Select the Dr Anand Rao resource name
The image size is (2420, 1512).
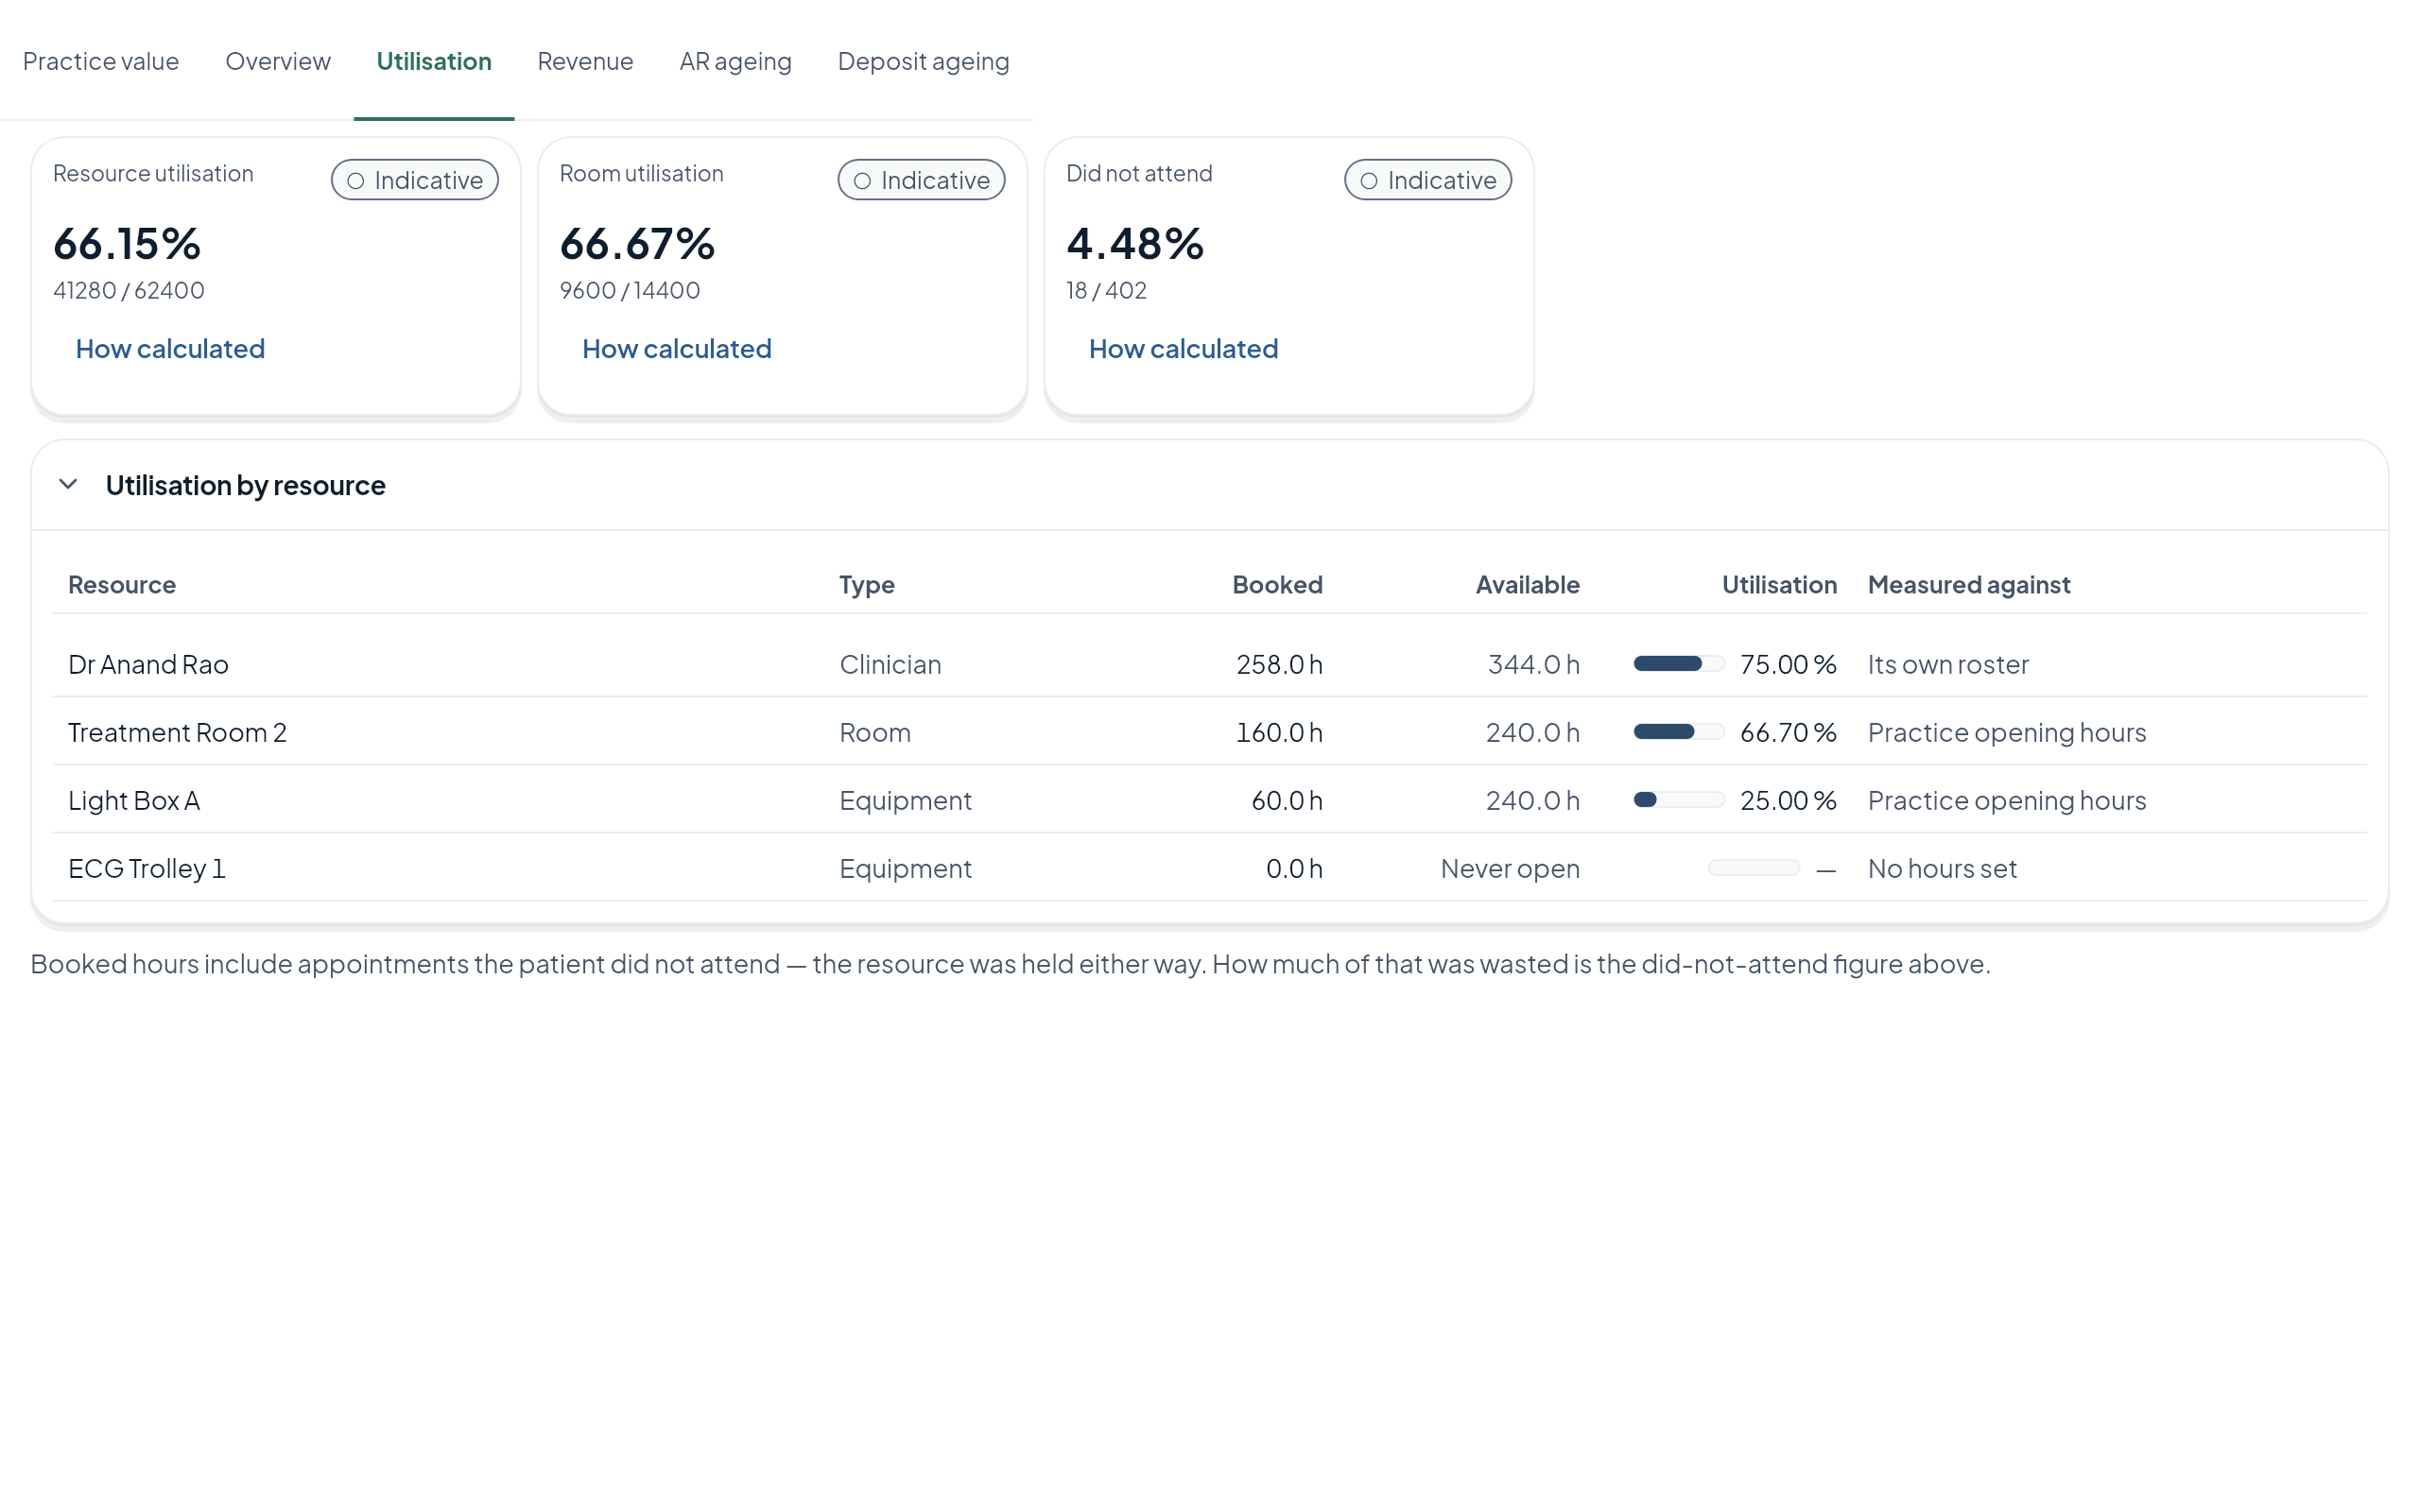(x=148, y=665)
